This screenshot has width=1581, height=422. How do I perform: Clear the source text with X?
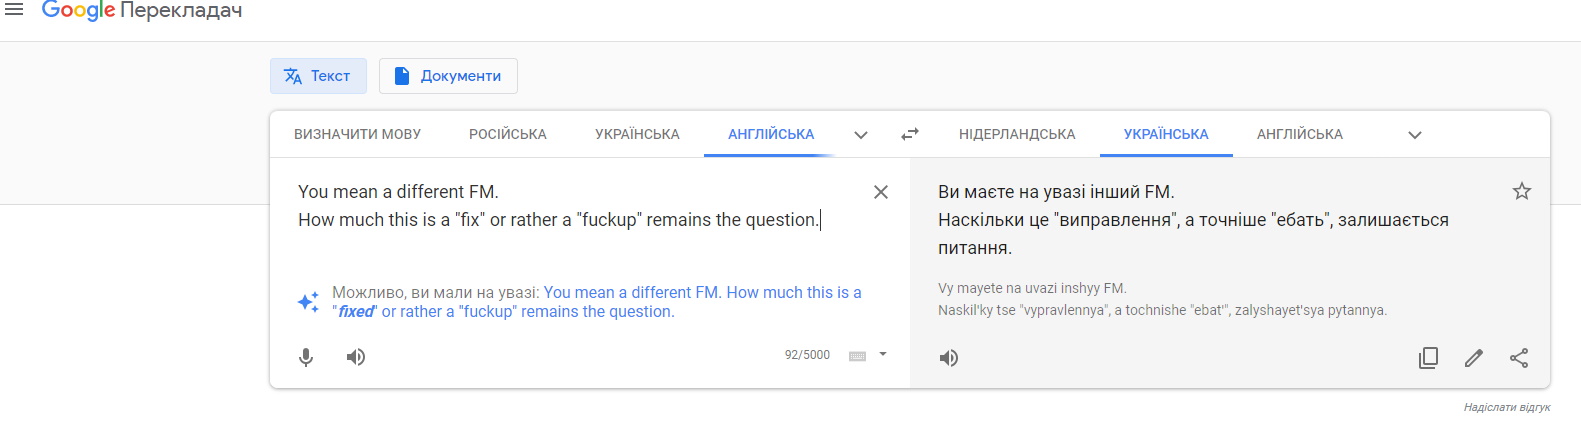(x=881, y=192)
